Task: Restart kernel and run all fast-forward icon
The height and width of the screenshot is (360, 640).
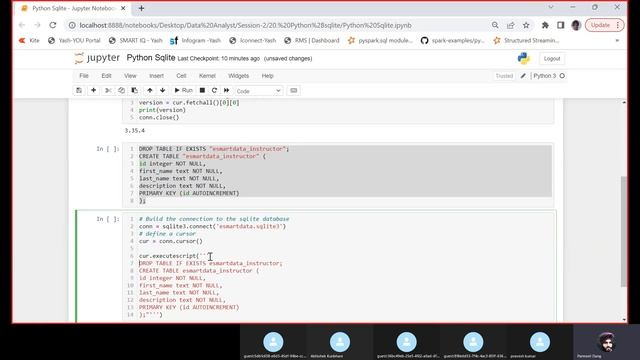Action: (x=227, y=90)
